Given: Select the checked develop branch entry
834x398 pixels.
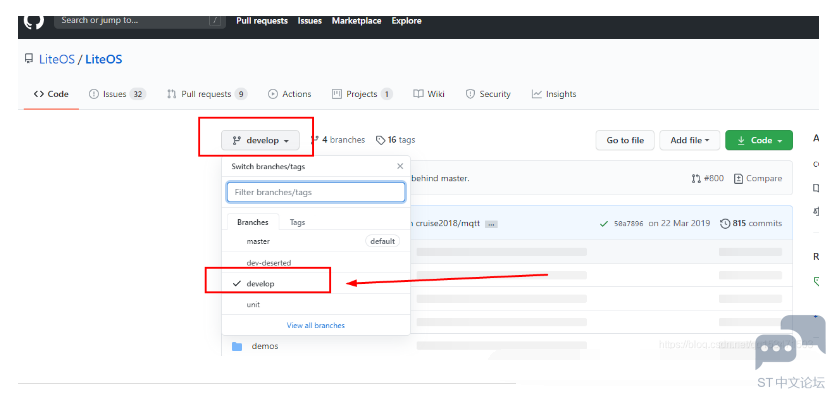Looking at the screenshot, I should pos(315,284).
